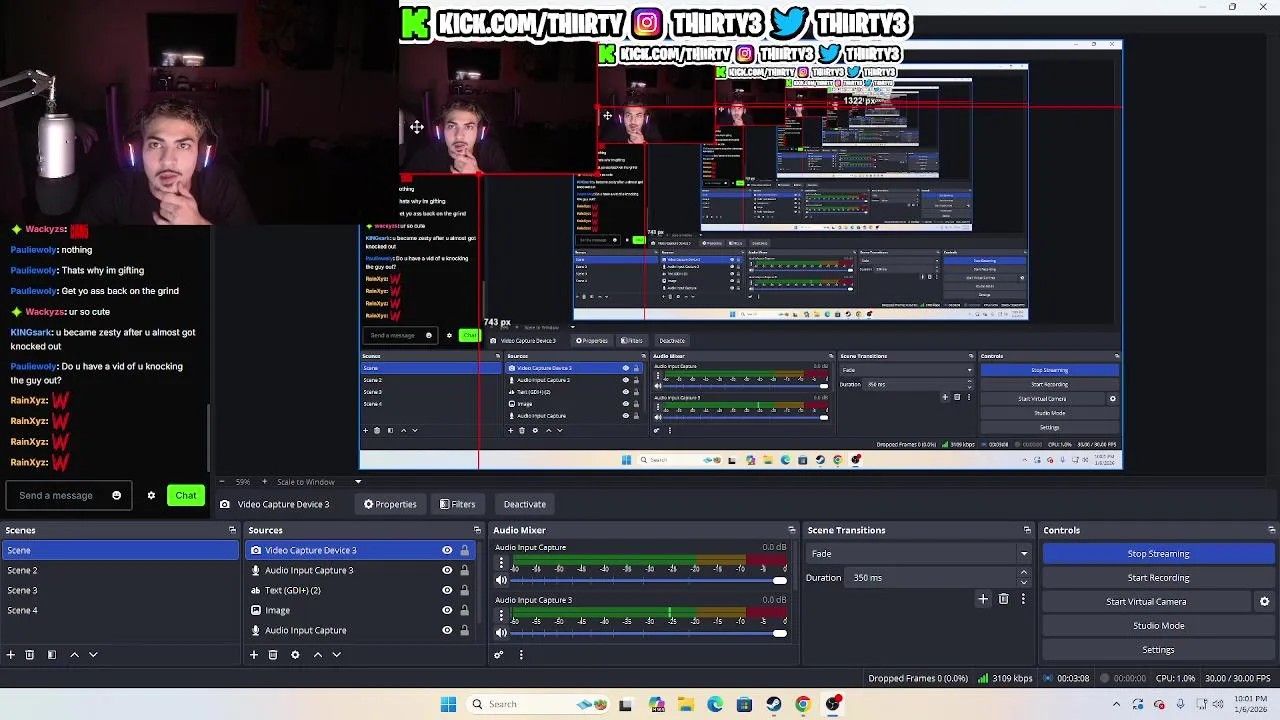
Task: Move scene up arrow in Scenes panel
Action: coord(74,654)
